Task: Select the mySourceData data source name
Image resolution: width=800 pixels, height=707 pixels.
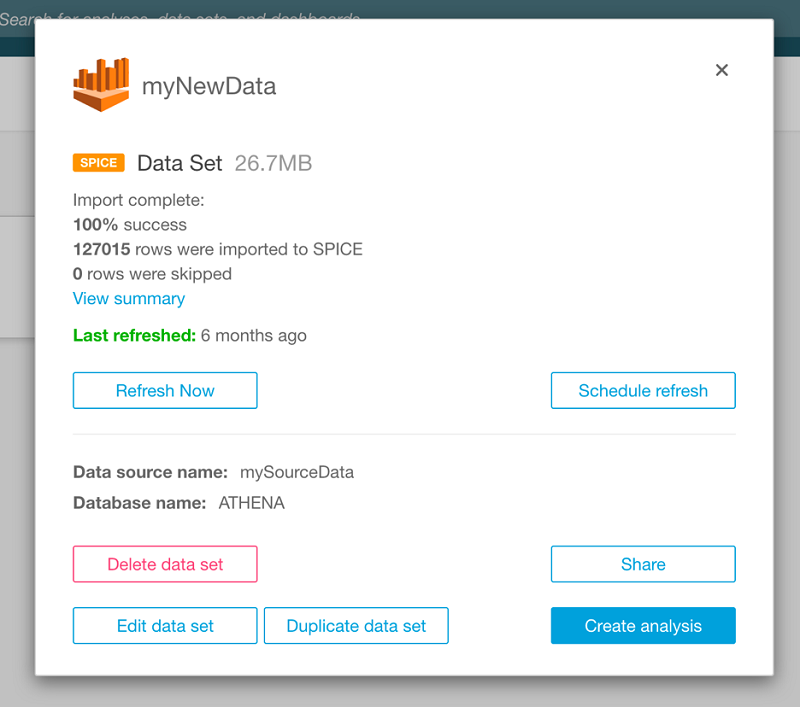Action: 297,472
